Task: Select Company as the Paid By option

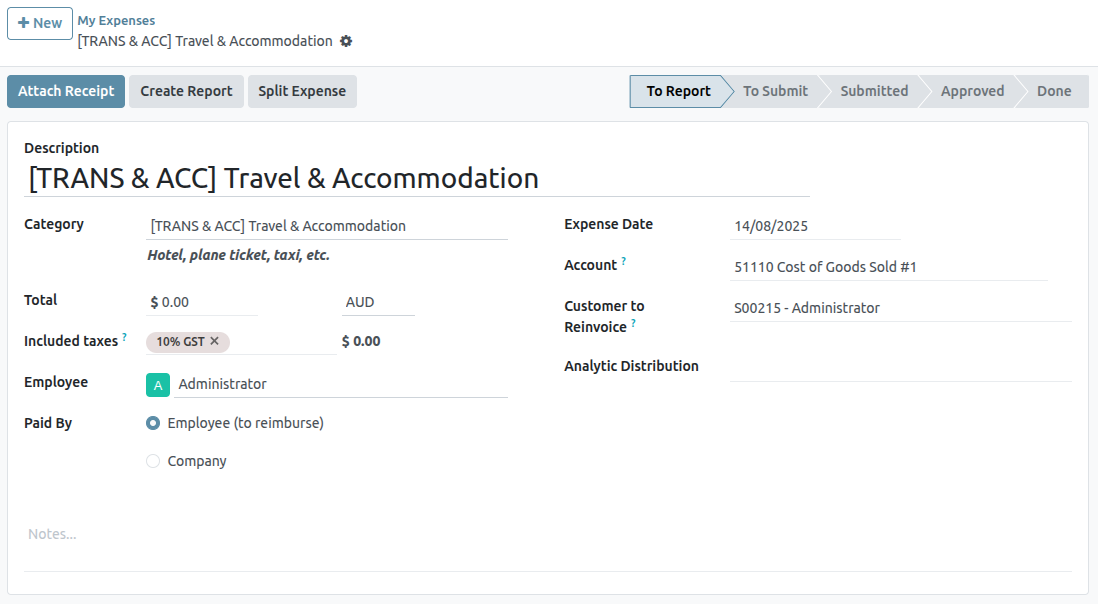Action: click(x=153, y=461)
